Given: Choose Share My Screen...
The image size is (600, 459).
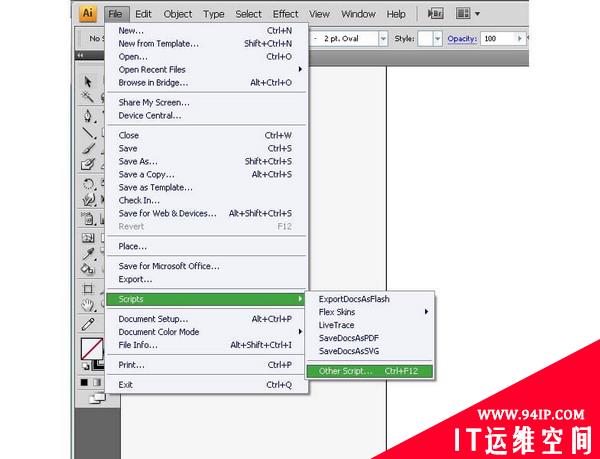Looking at the screenshot, I should point(206,102).
